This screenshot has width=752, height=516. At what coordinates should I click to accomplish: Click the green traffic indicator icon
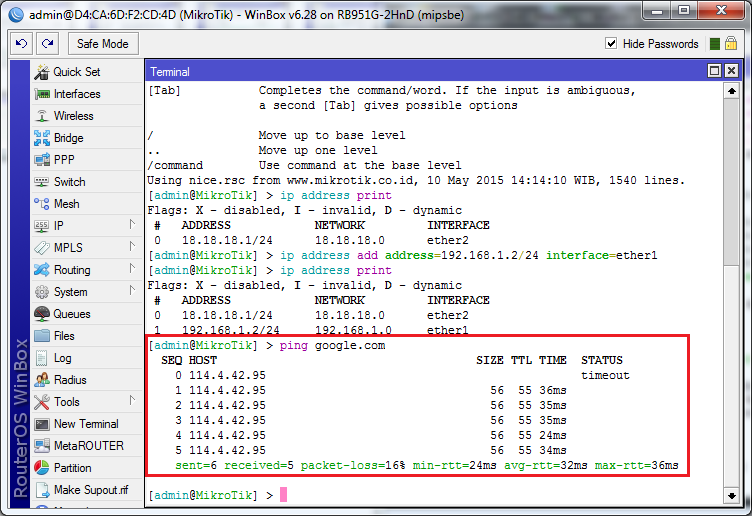coord(715,44)
